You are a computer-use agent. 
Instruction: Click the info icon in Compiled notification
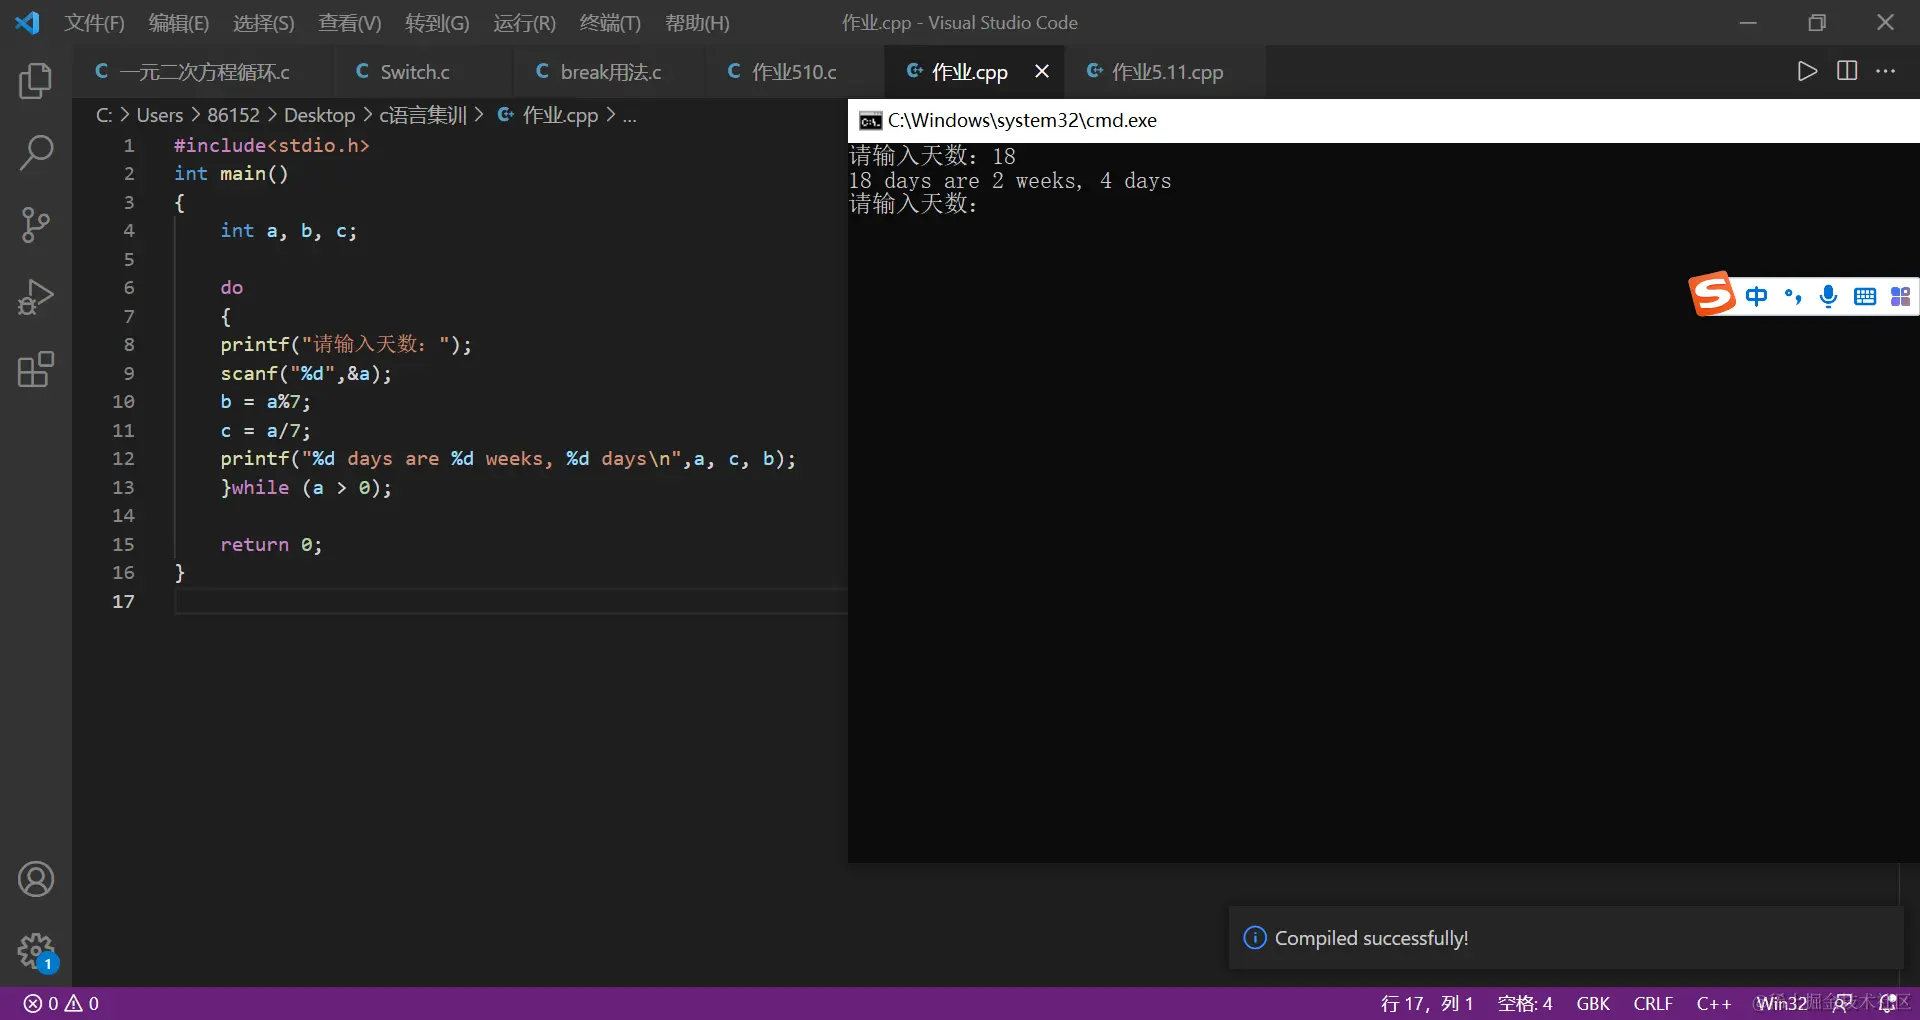click(1254, 938)
